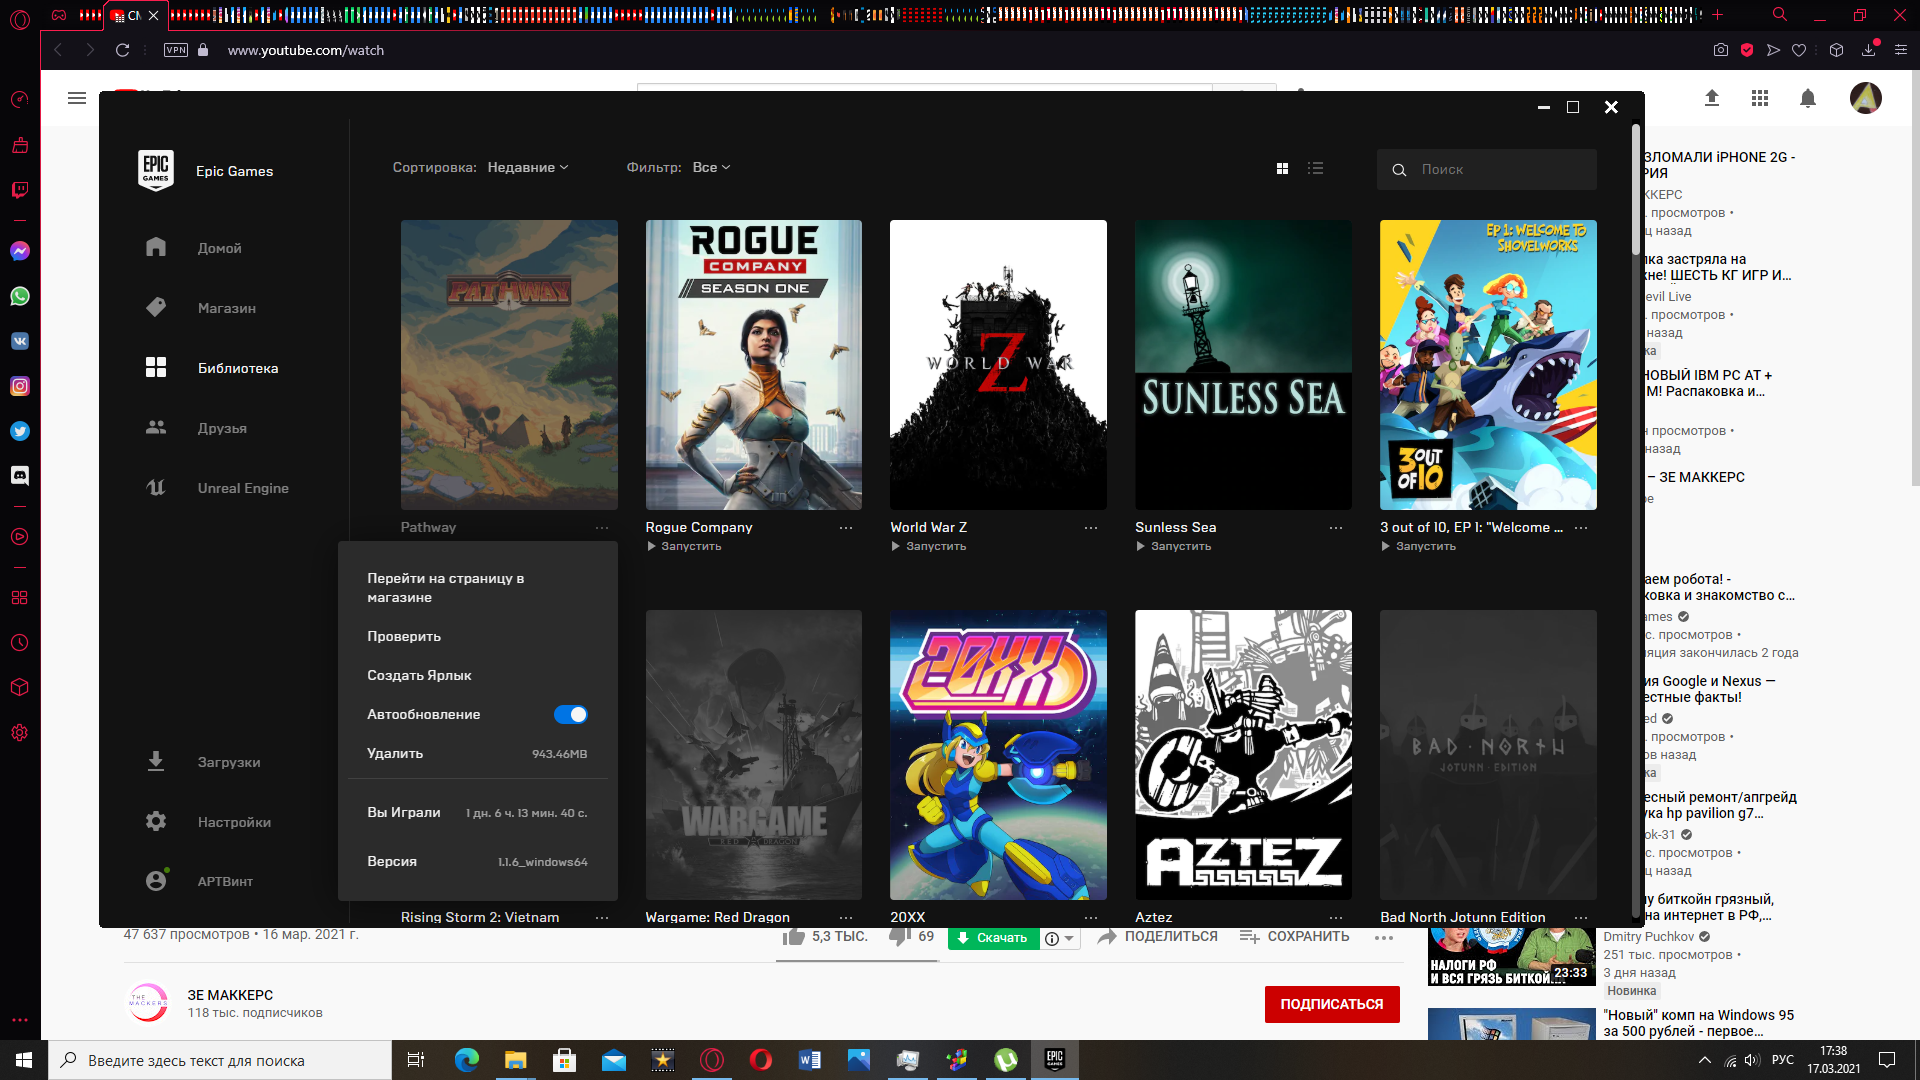The height and width of the screenshot is (1080, 1920).
Task: Click СОХРАНИТЬ save button on YouTube
Action: (1294, 937)
